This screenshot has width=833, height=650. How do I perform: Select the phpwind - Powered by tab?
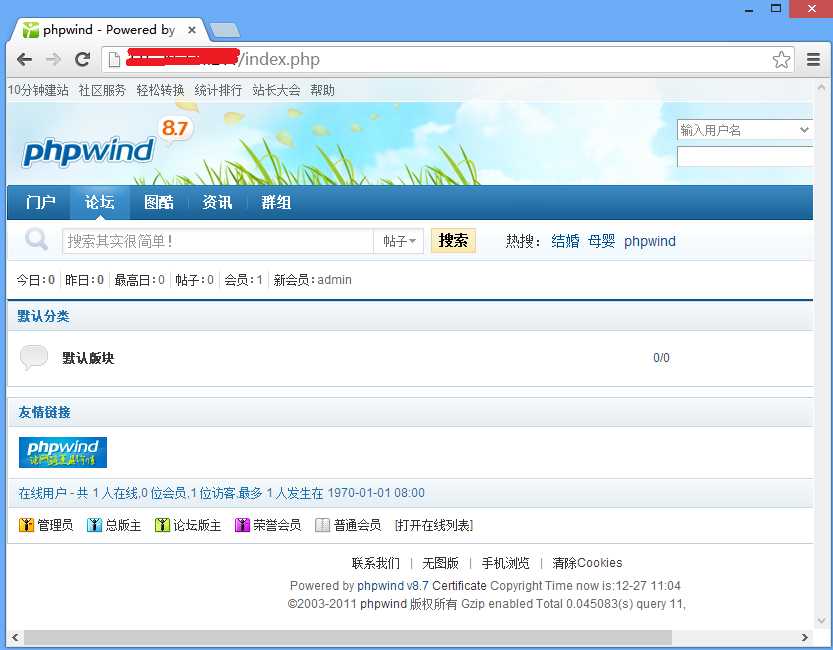point(109,30)
